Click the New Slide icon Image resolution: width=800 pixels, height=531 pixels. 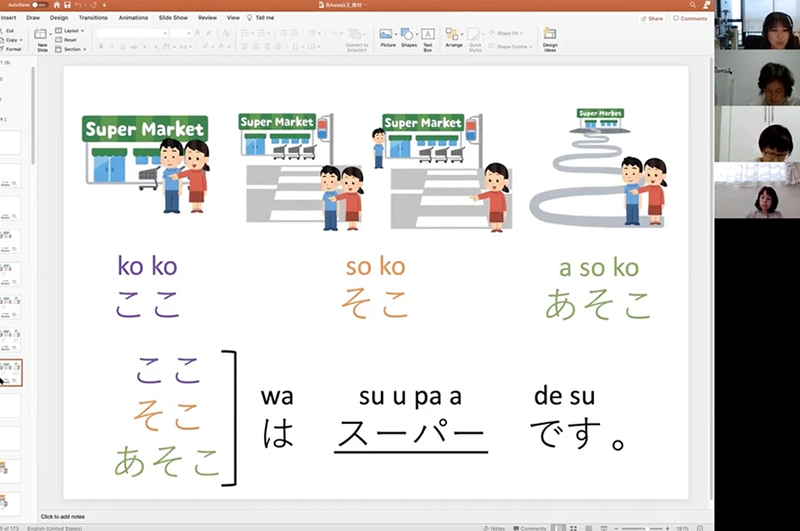click(41, 34)
